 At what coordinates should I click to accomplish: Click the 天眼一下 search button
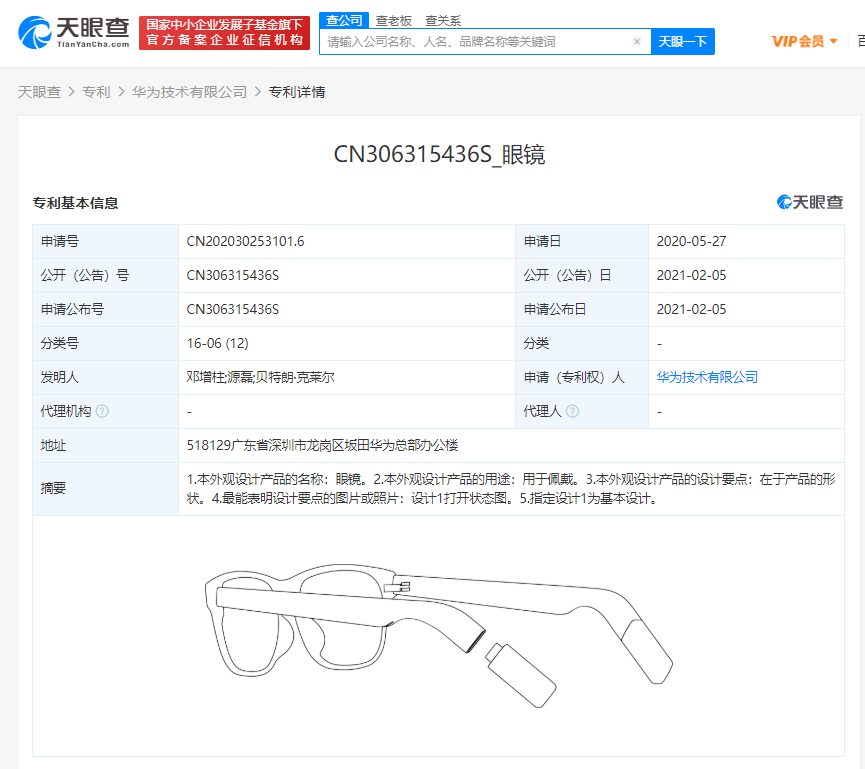pyautogui.click(x=684, y=41)
